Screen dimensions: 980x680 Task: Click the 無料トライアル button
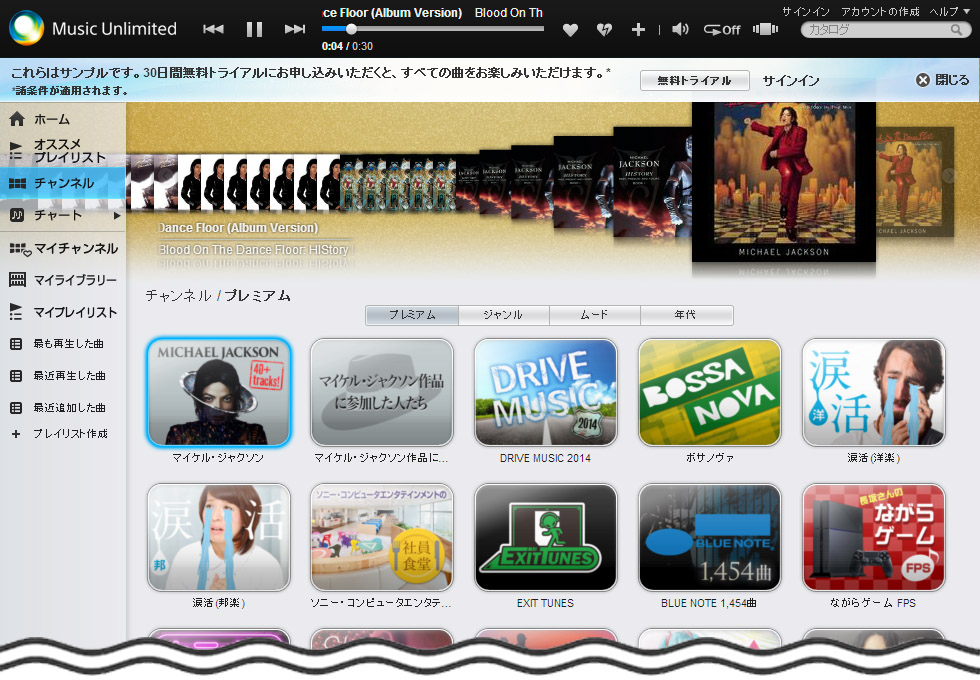click(694, 81)
